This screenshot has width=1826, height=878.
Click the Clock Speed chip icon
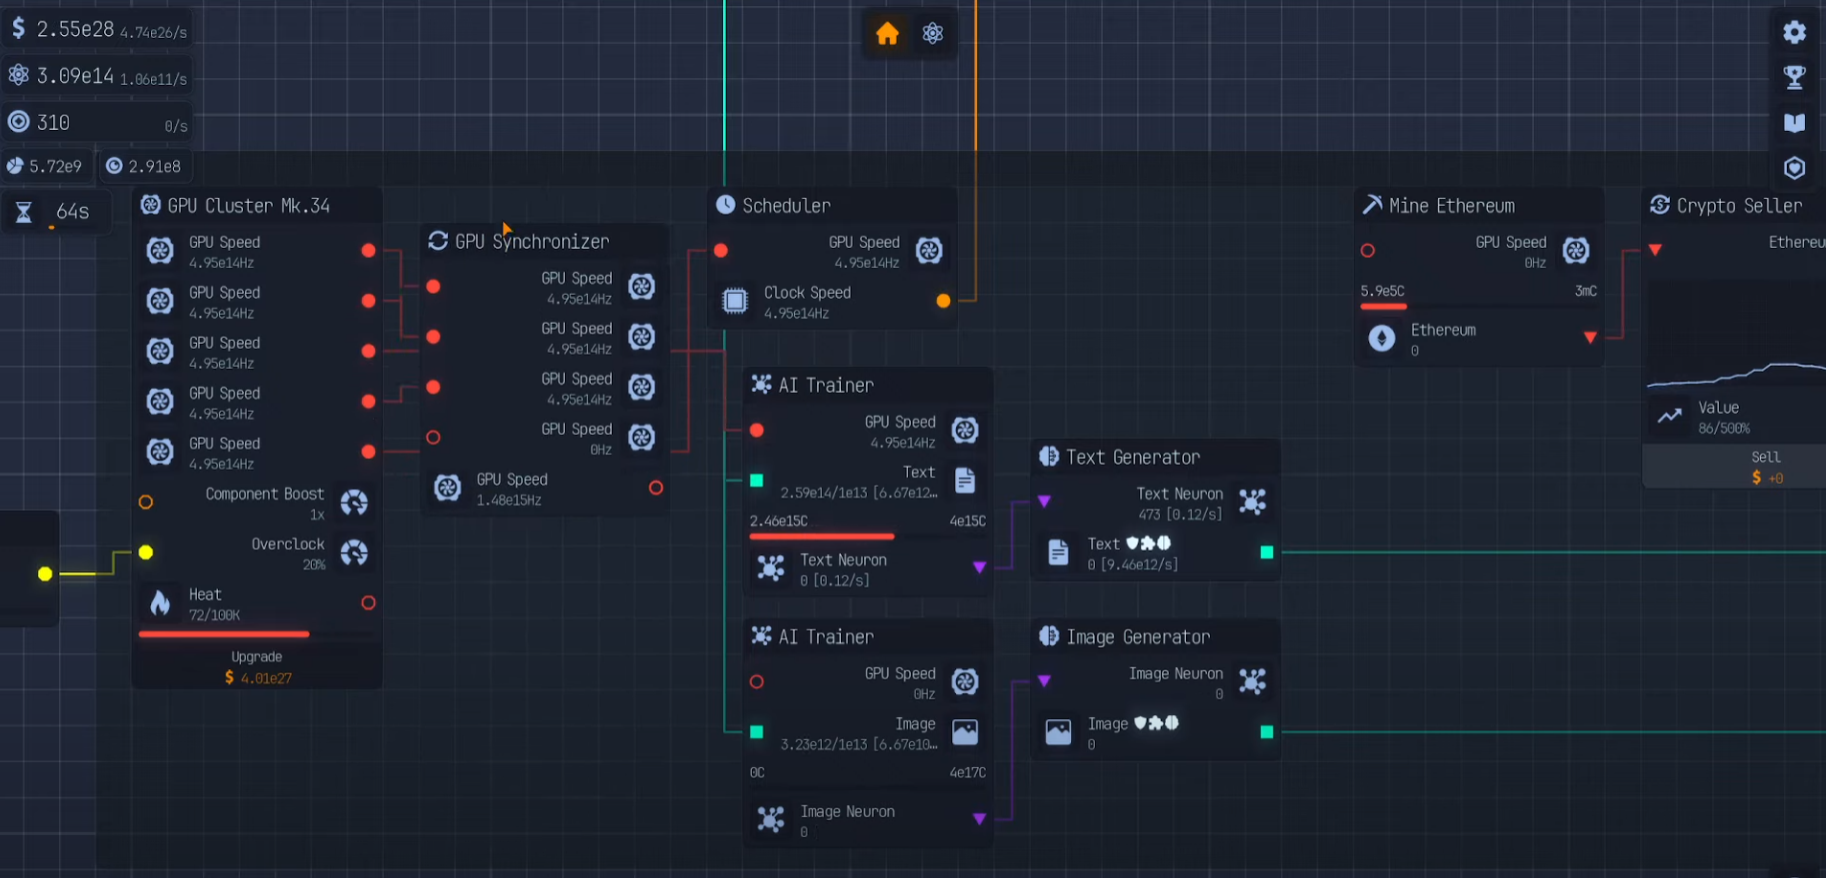[x=735, y=301]
